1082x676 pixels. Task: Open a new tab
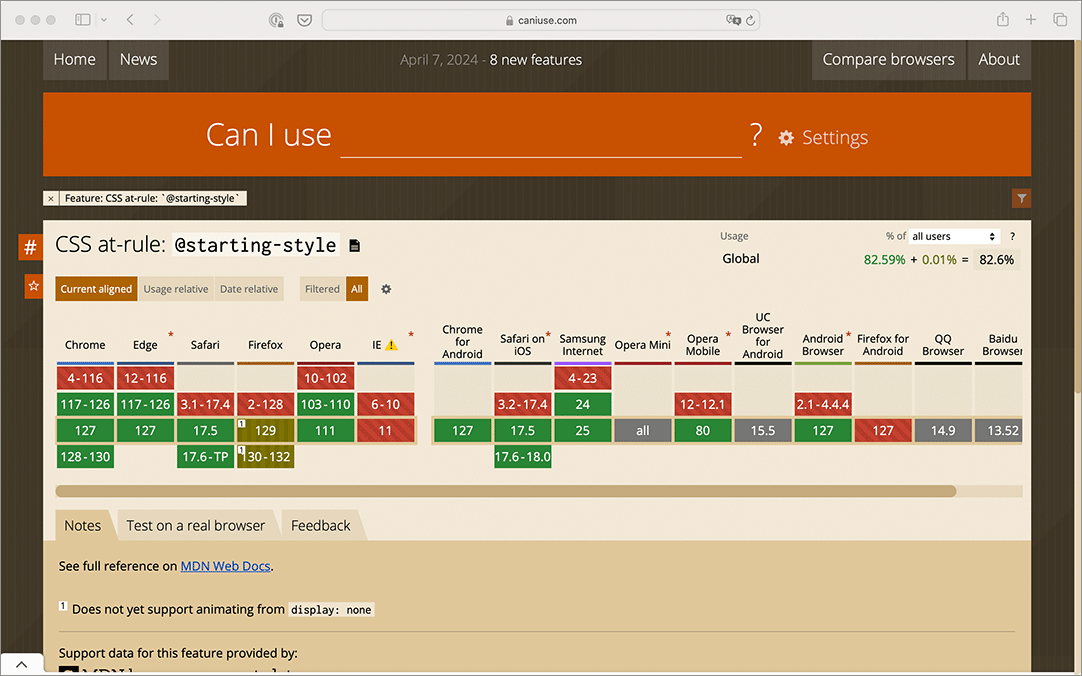[x=1031, y=19]
